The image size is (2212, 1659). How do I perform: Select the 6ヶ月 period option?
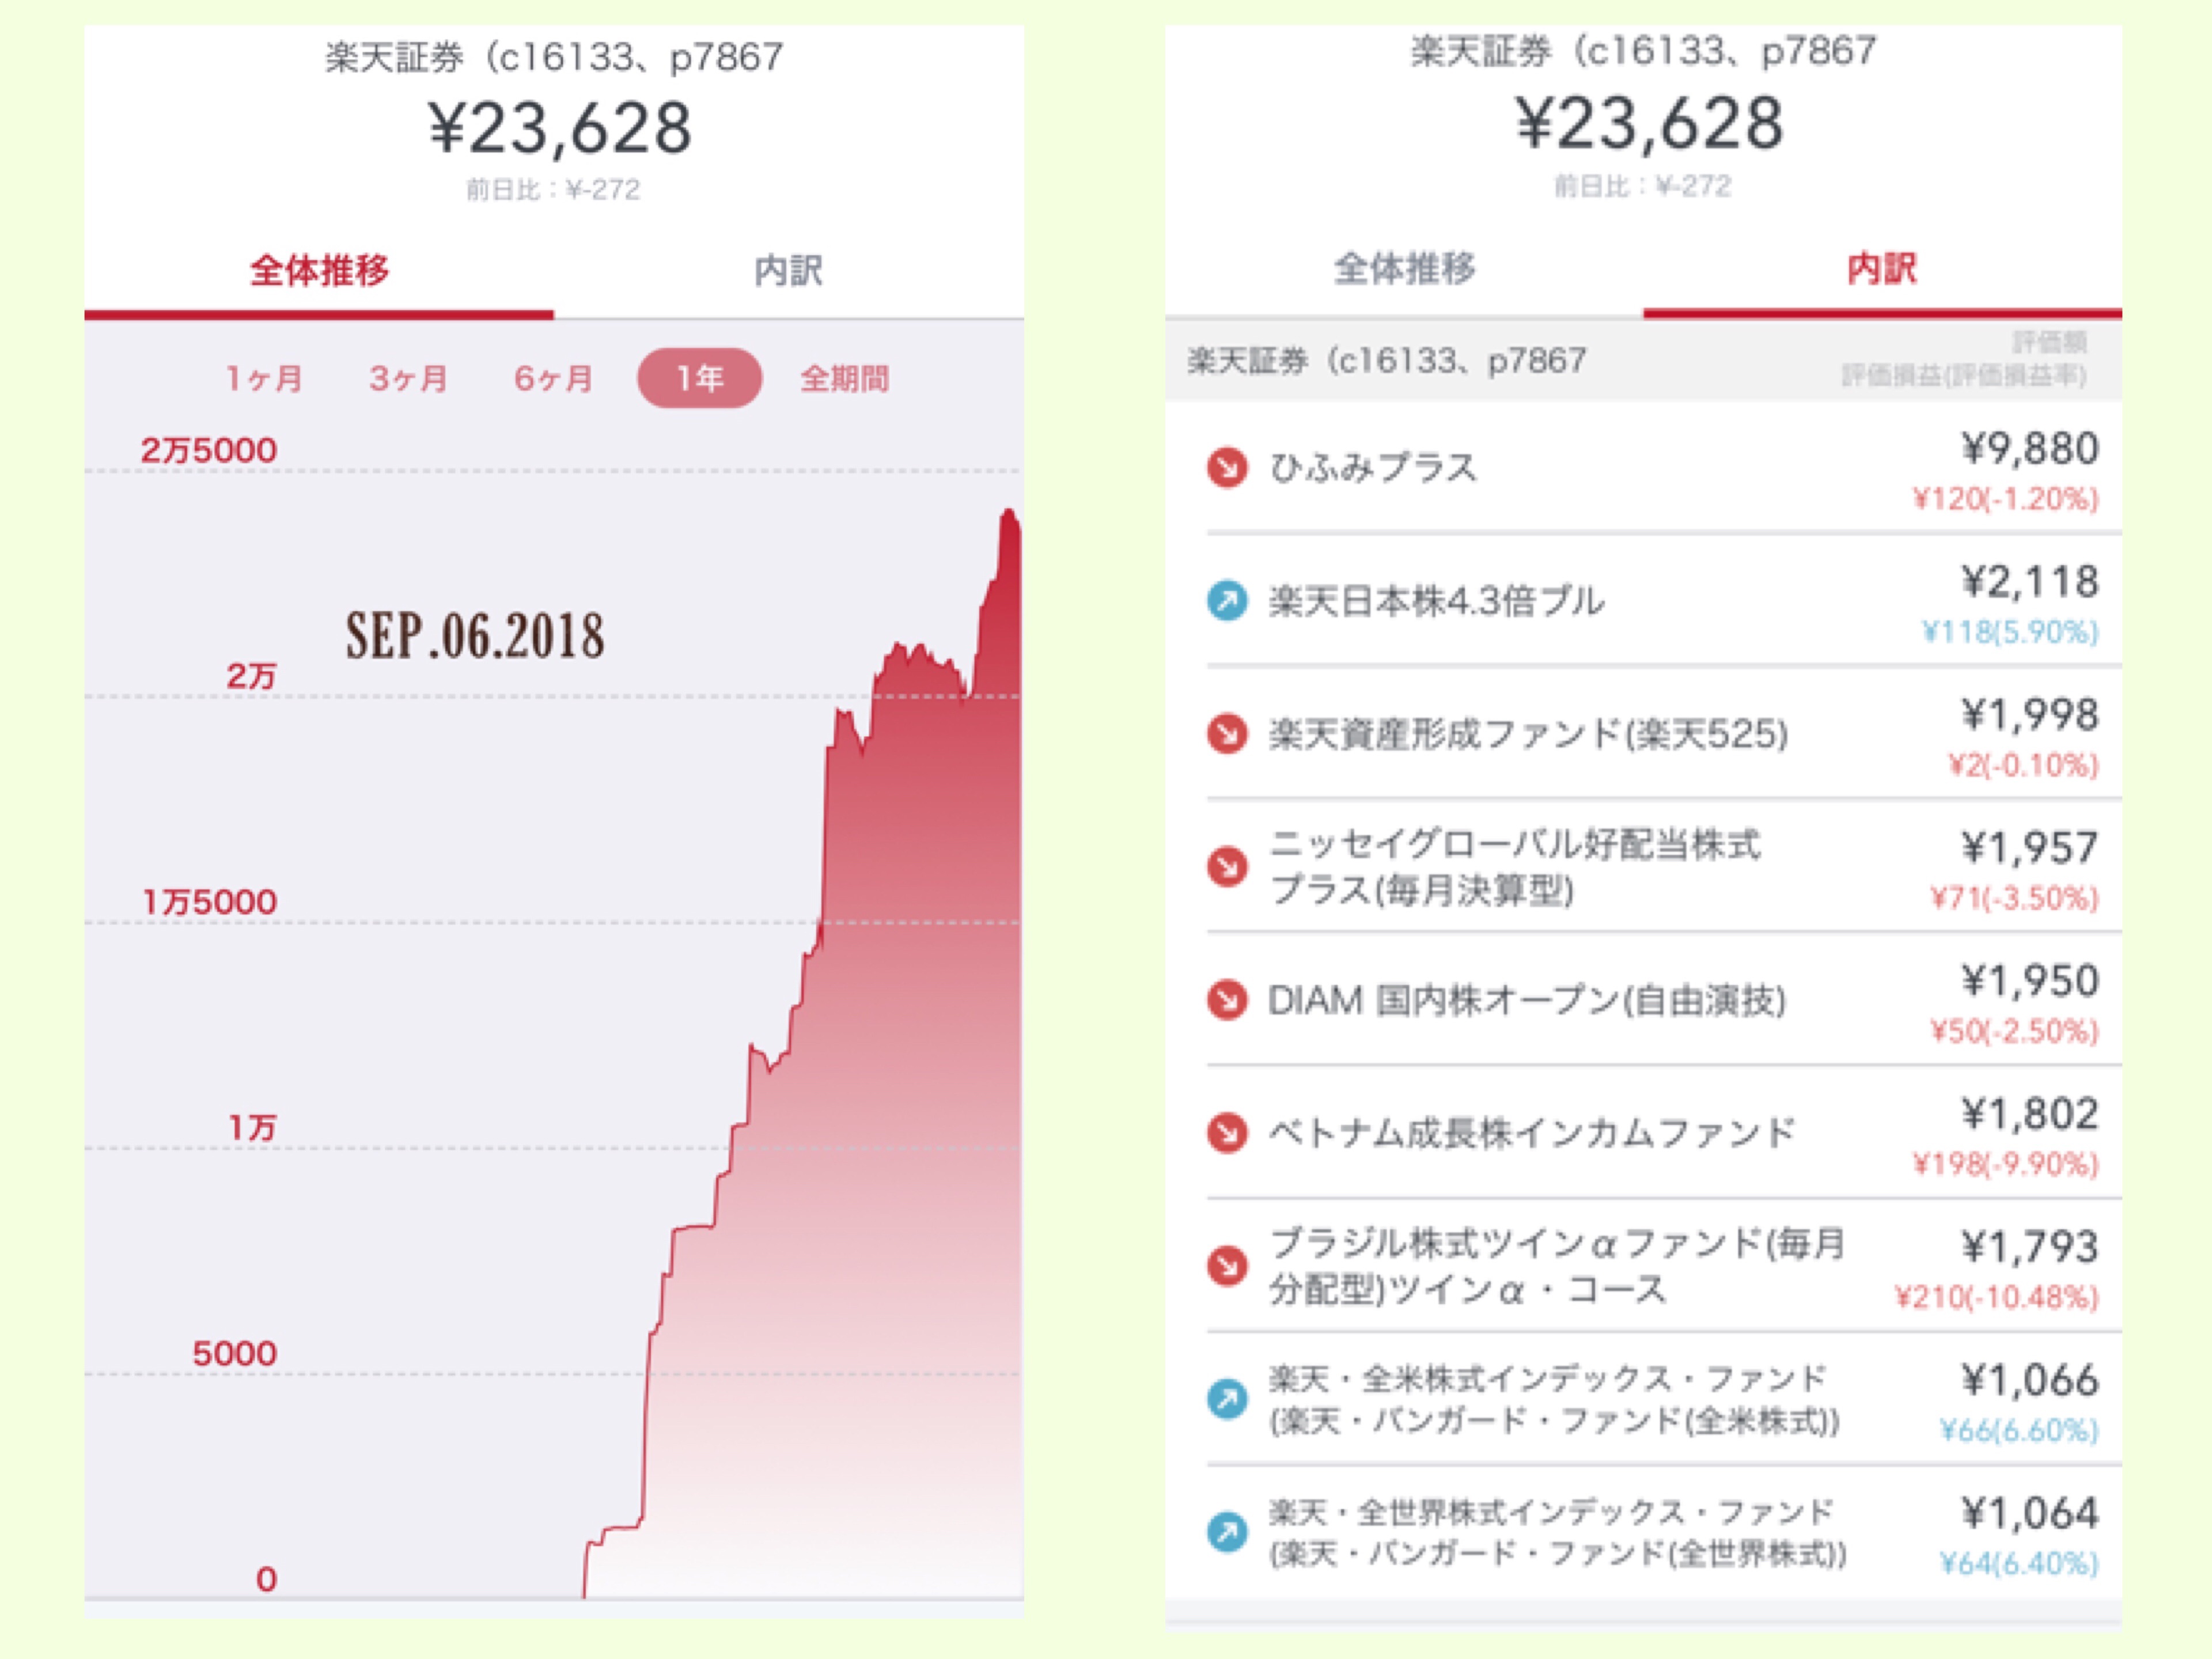[553, 378]
